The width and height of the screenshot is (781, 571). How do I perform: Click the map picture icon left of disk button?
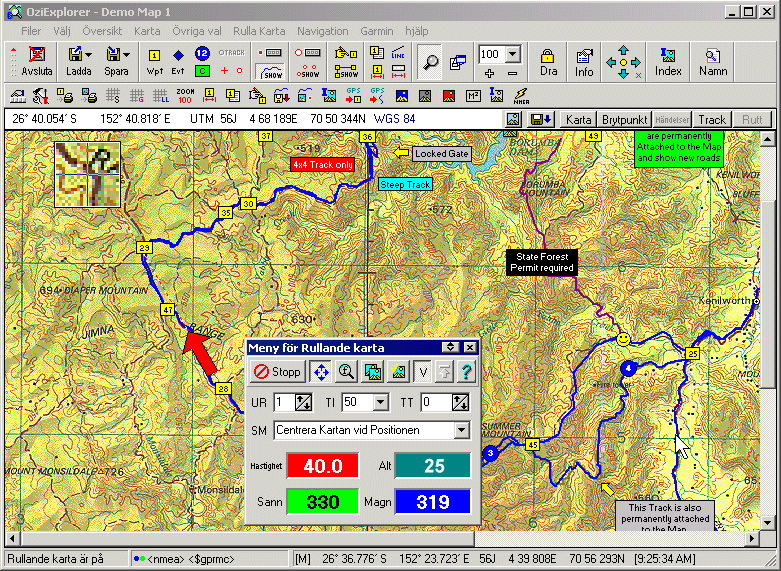click(514, 120)
